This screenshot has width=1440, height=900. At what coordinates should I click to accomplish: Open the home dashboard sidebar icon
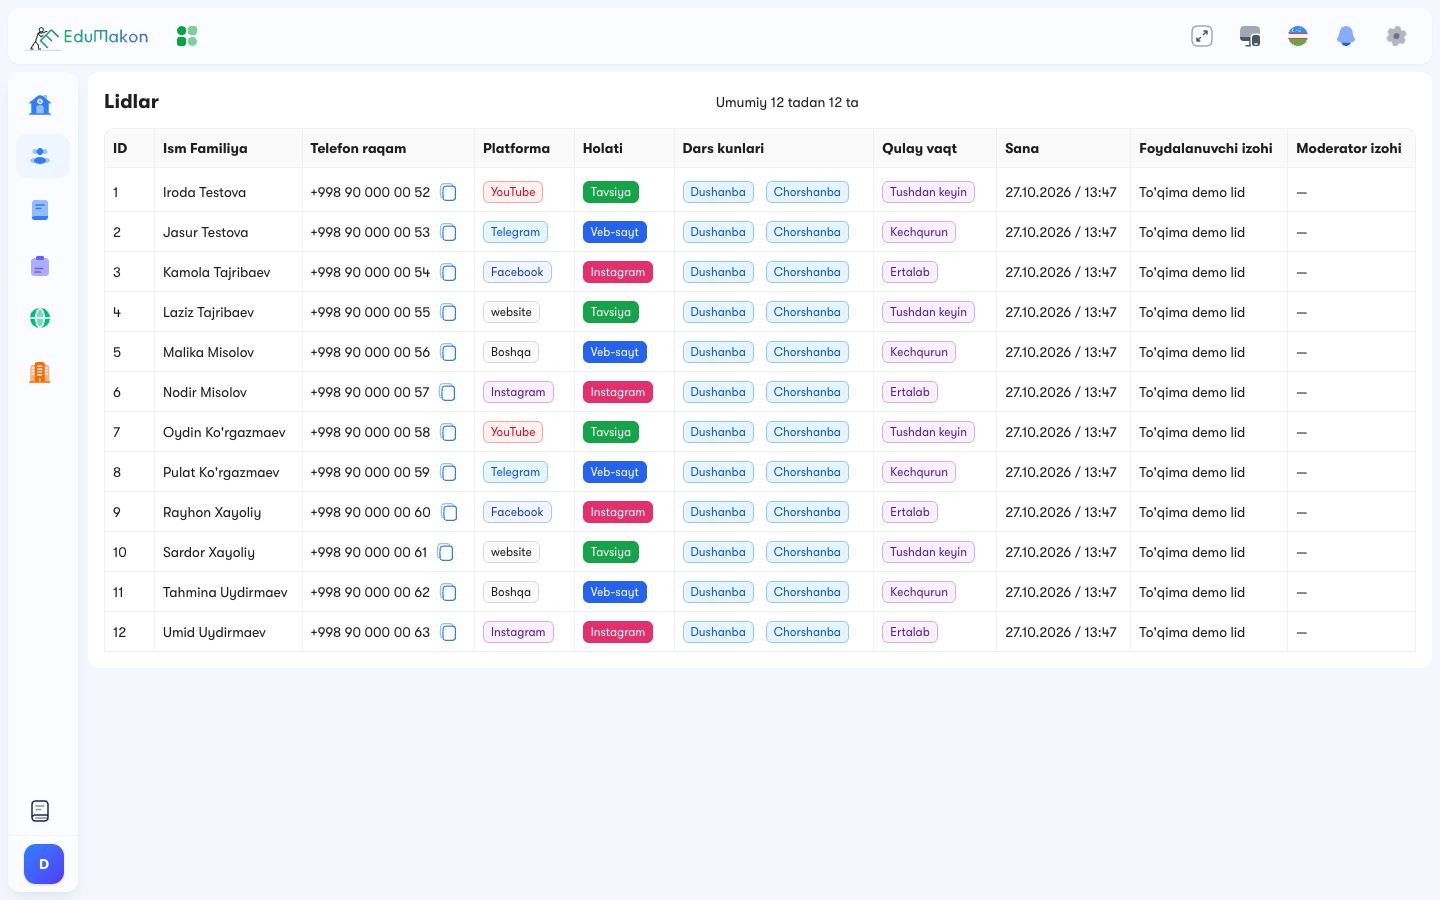coord(40,105)
